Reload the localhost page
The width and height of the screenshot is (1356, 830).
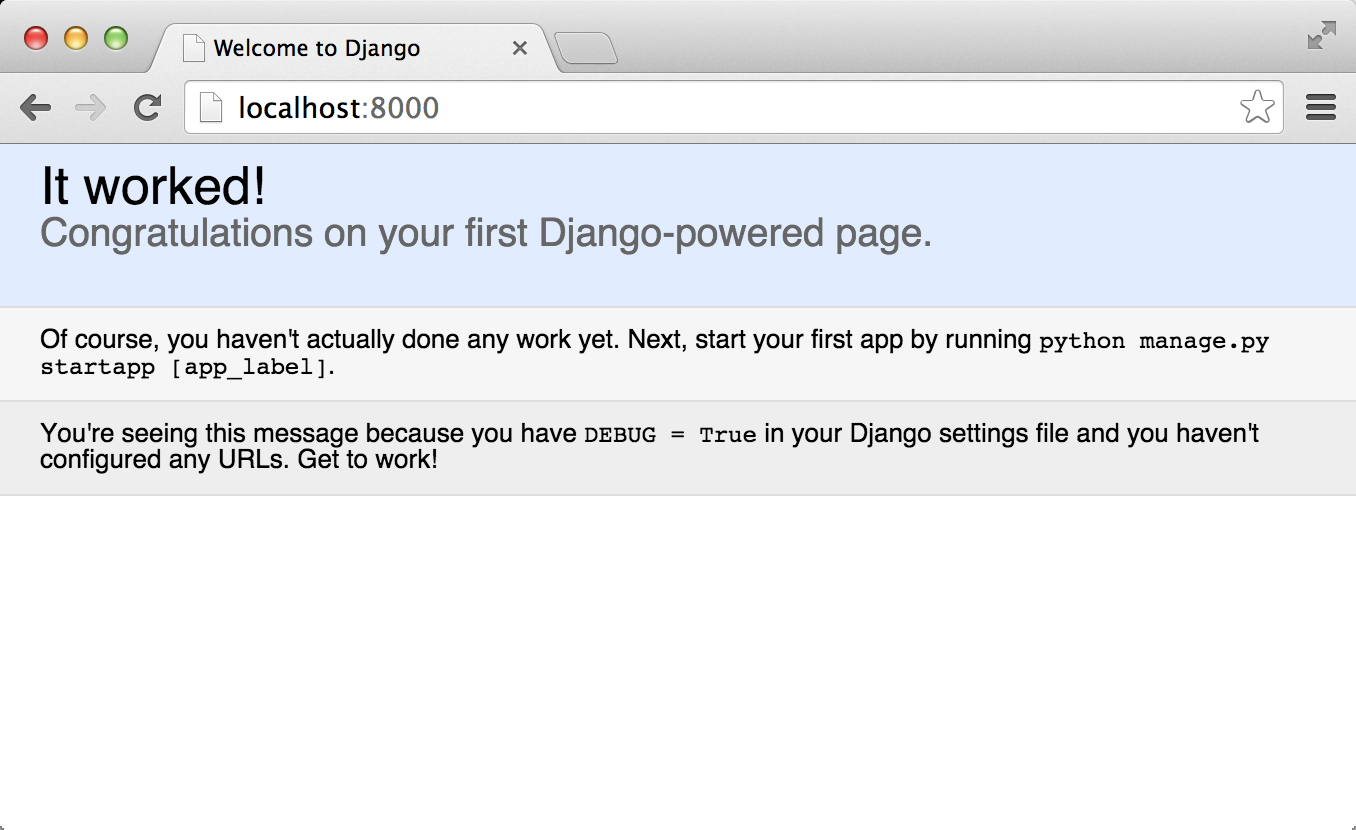pyautogui.click(x=148, y=108)
